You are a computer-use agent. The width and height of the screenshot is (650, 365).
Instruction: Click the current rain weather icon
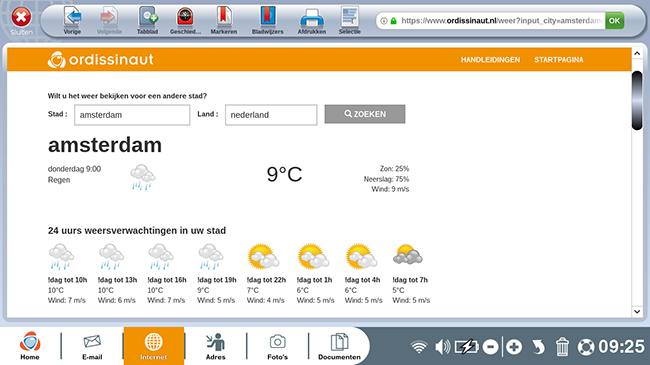(x=143, y=177)
